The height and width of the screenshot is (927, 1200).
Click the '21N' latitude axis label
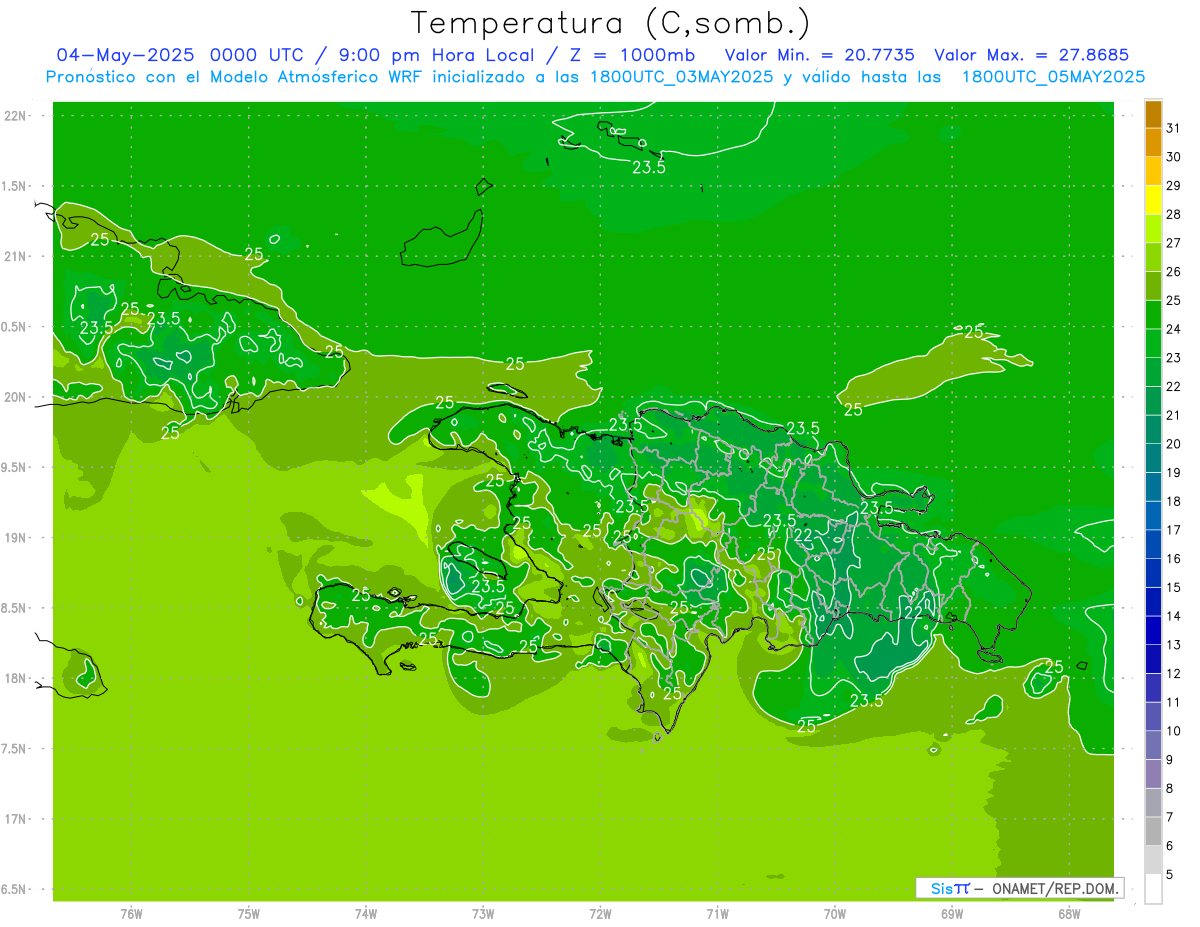tap(16, 256)
